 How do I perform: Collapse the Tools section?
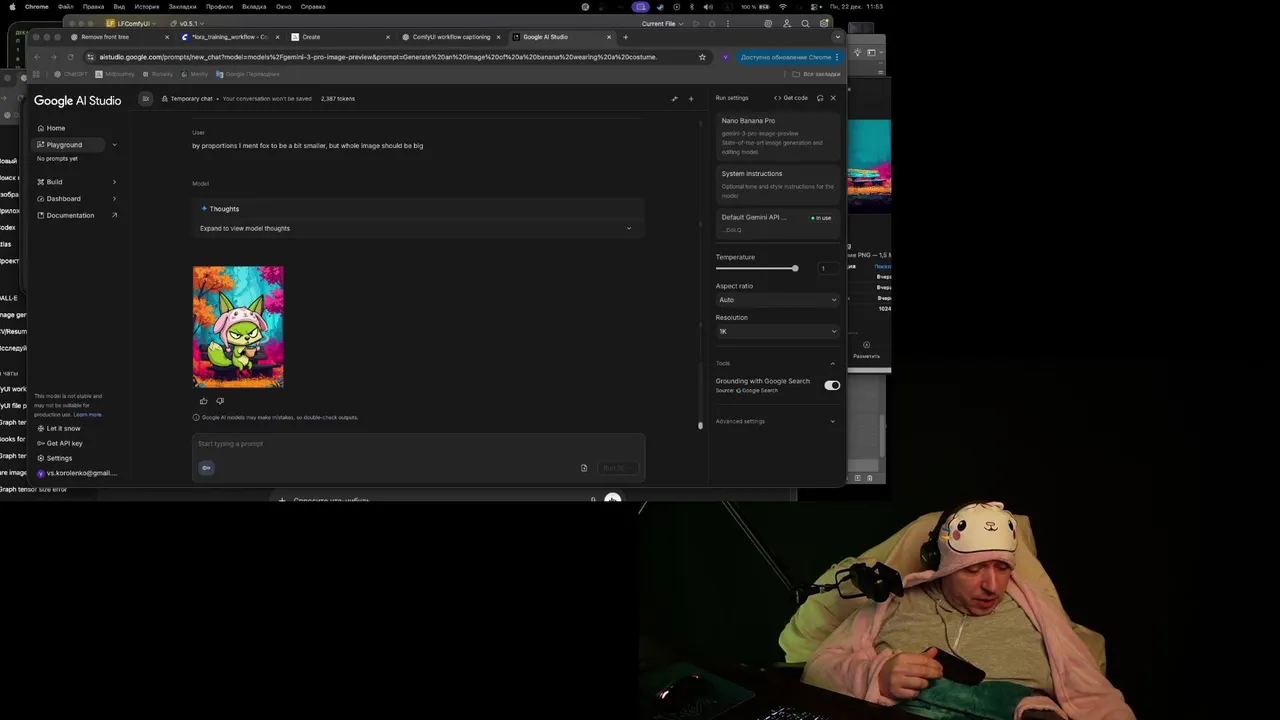832,363
